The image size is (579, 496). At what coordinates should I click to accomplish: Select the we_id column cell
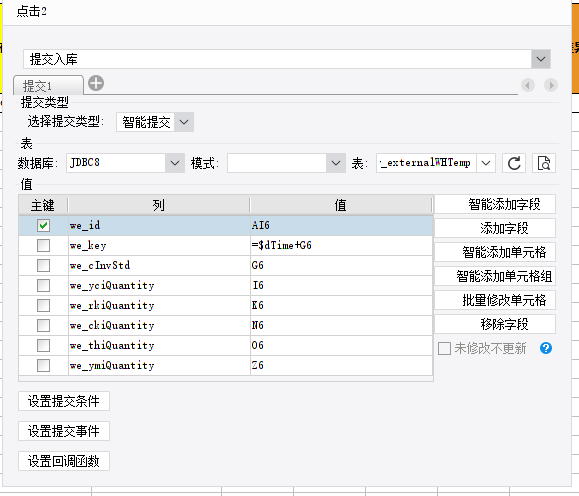coord(159,226)
